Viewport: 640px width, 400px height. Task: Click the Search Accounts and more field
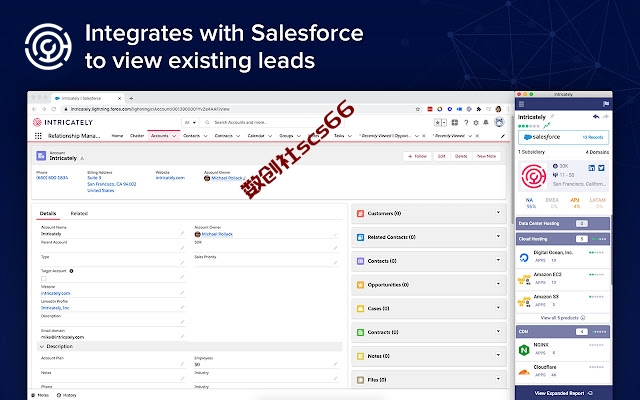[271, 122]
